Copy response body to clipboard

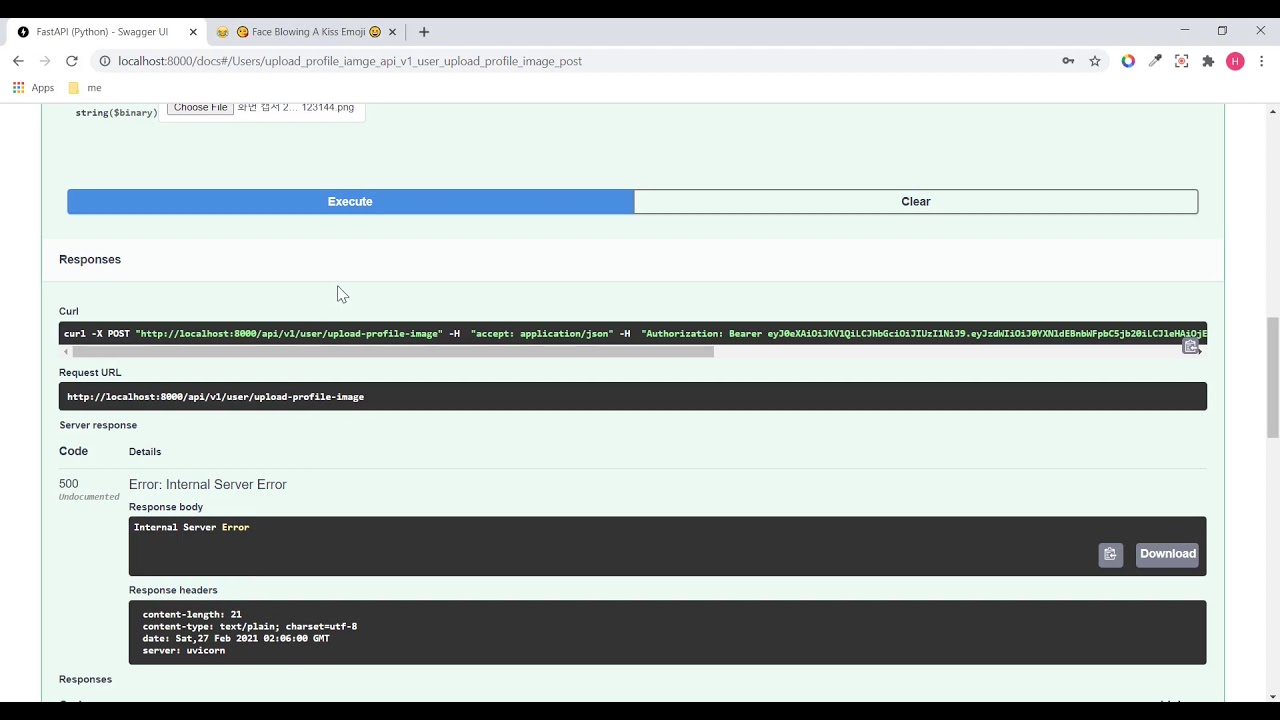click(1110, 554)
